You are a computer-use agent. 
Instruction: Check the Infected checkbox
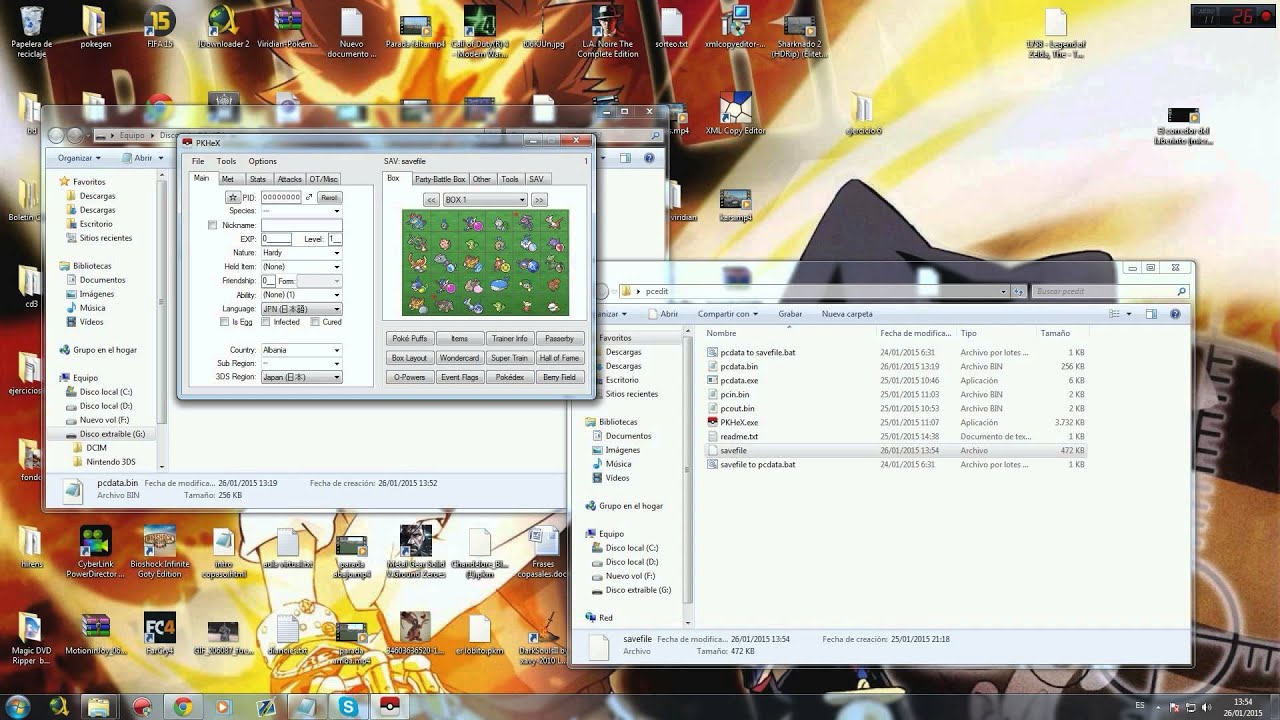(x=266, y=322)
